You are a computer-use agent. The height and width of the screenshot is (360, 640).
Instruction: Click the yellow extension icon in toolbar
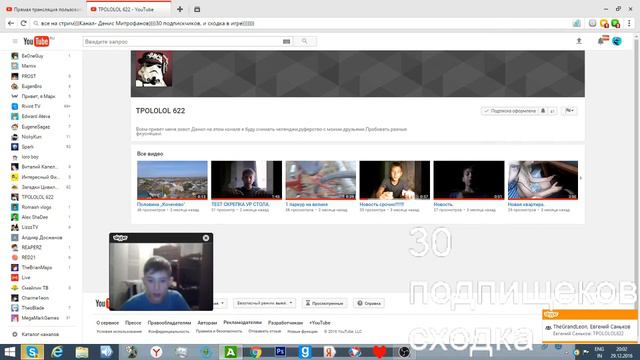coord(604,23)
